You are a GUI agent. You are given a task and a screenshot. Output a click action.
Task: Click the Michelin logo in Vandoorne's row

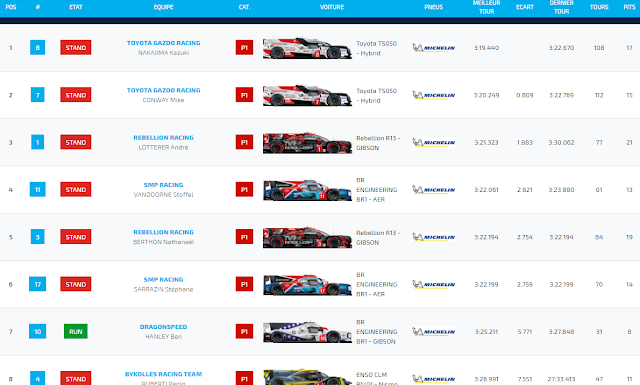433,190
